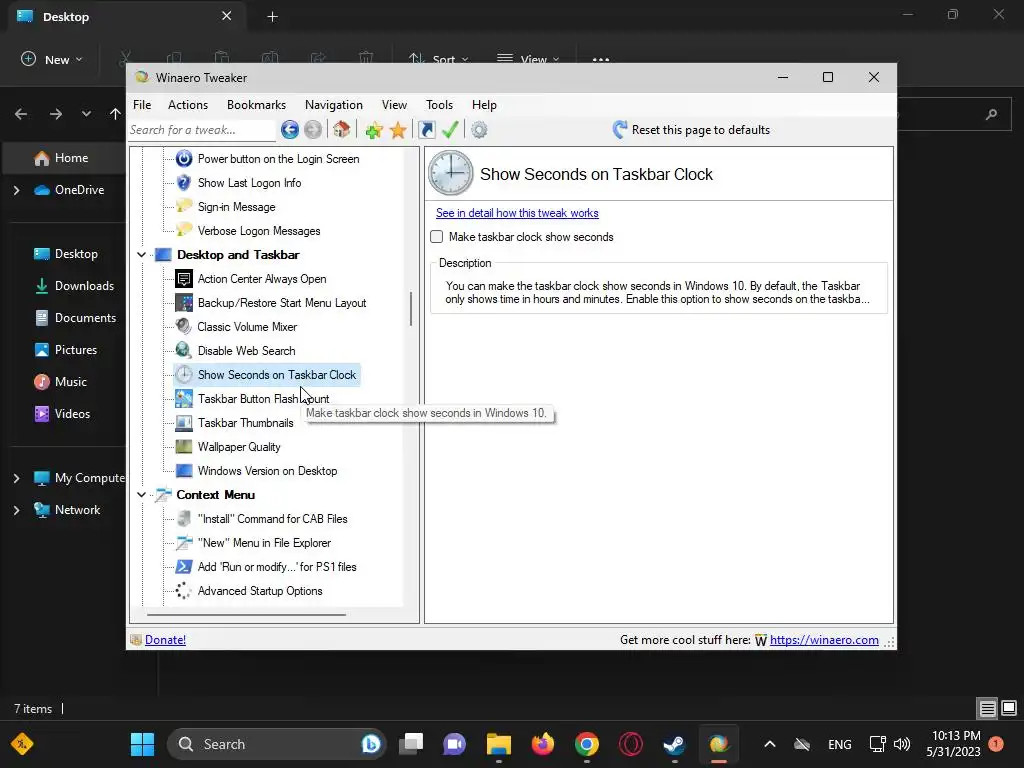Open Opera browser from the taskbar

[630, 744]
